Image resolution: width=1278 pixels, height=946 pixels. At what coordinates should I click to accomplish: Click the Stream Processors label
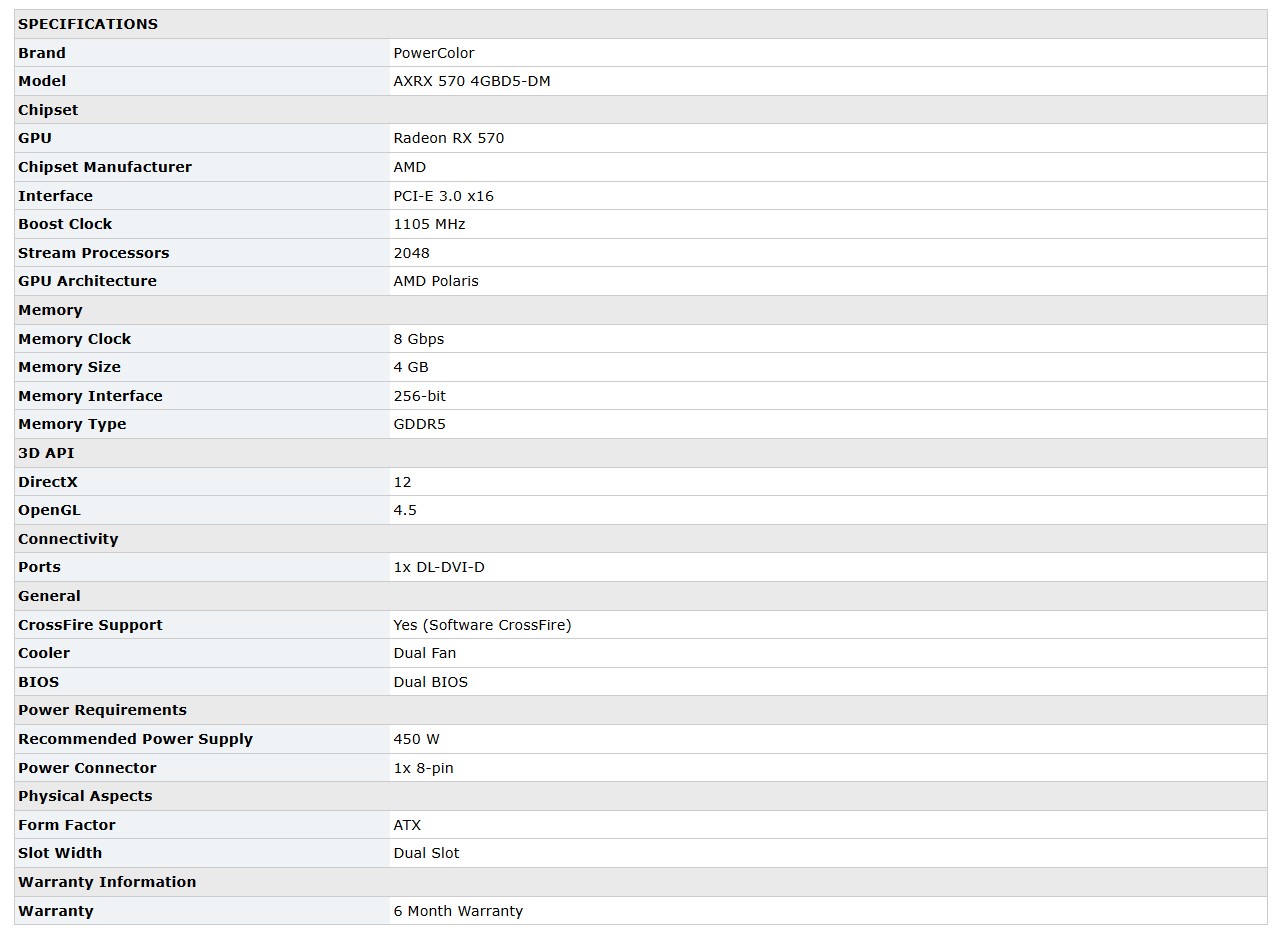click(x=94, y=253)
